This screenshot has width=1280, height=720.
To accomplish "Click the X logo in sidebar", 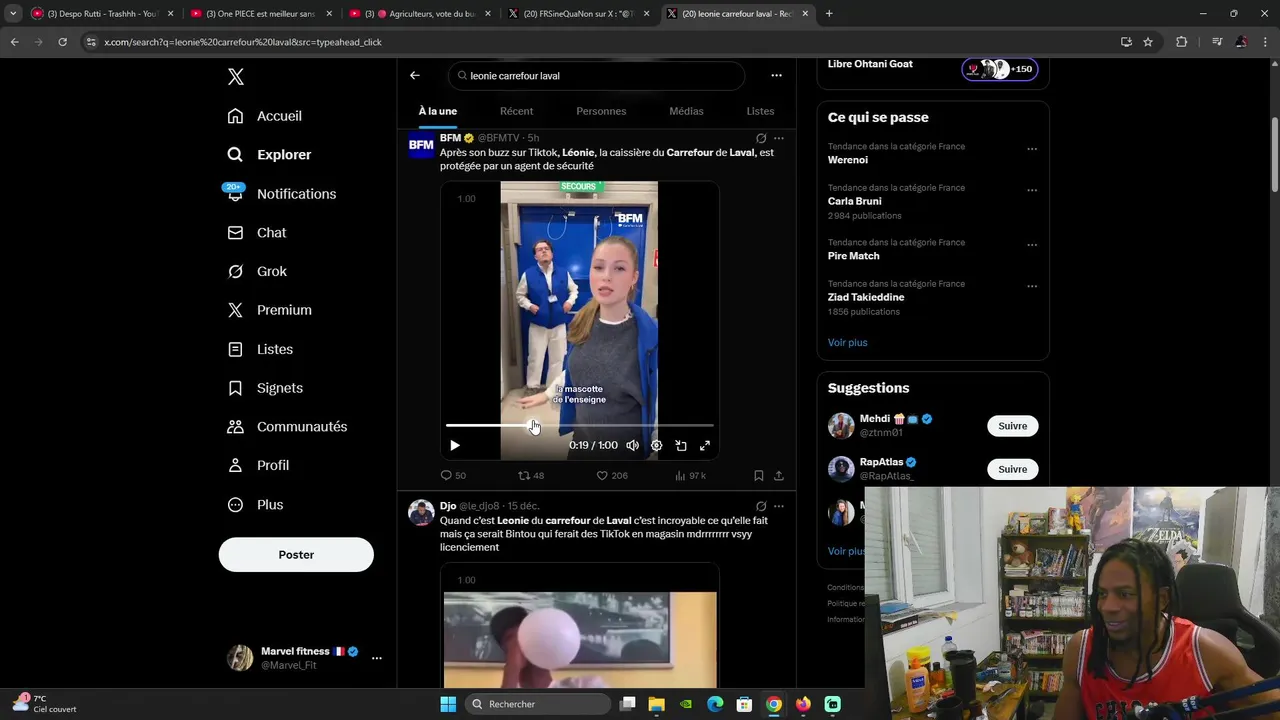I will click(x=235, y=77).
